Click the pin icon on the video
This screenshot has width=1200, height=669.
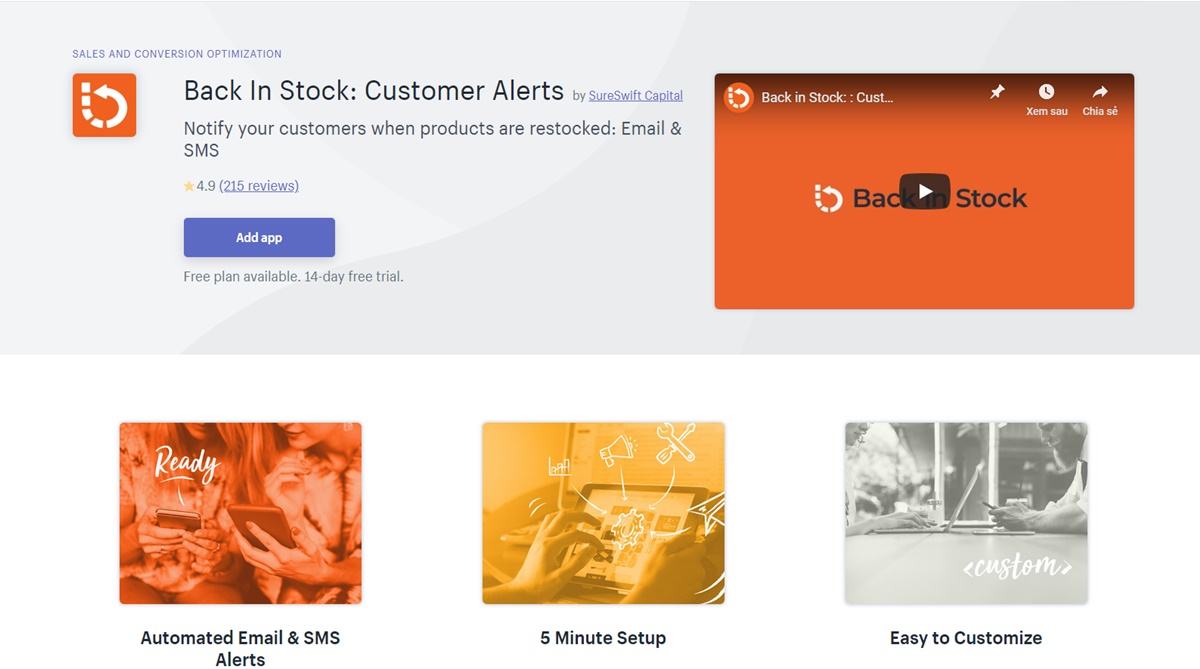[997, 92]
